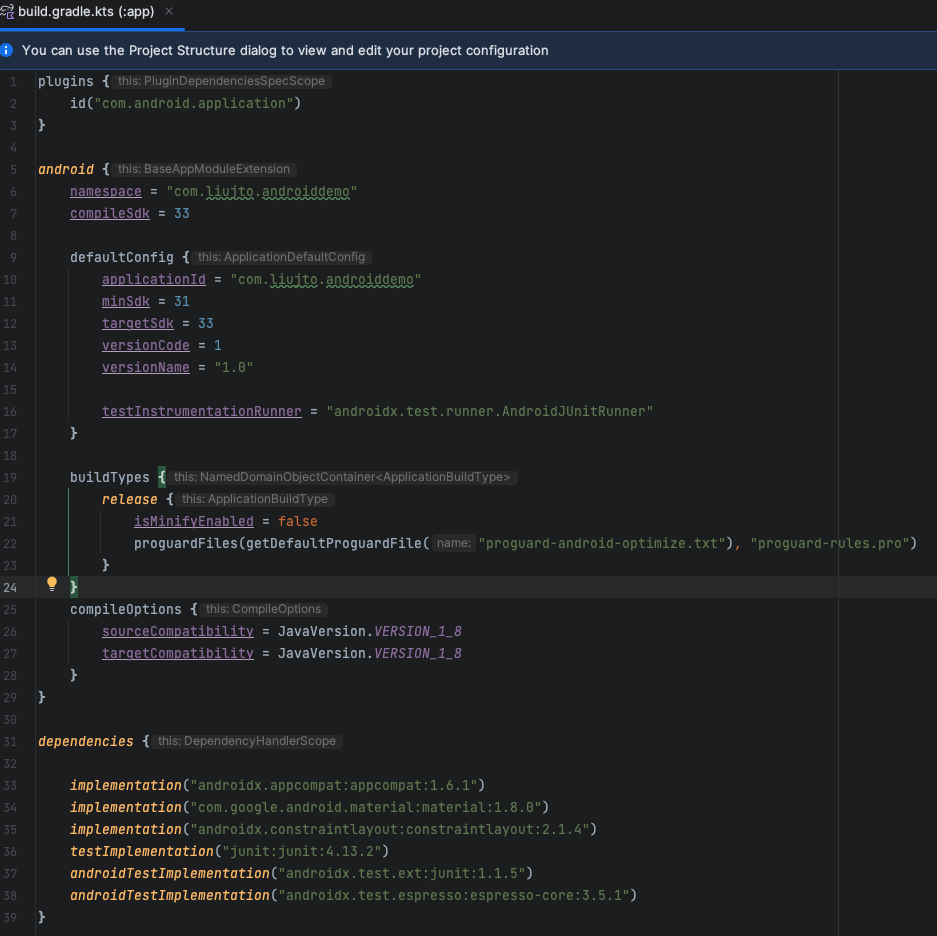Click the "plugins" keyword on line 1
937x936 pixels.
pyautogui.click(x=66, y=81)
